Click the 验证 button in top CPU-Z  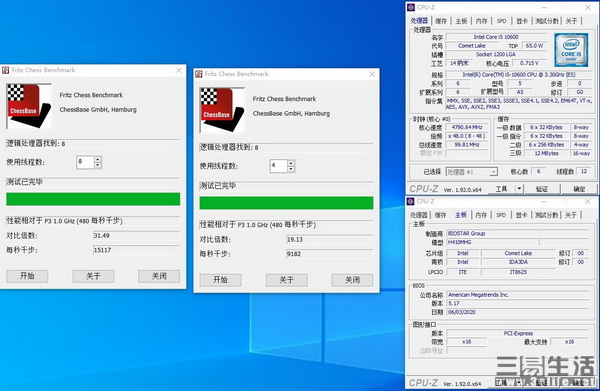(x=542, y=189)
